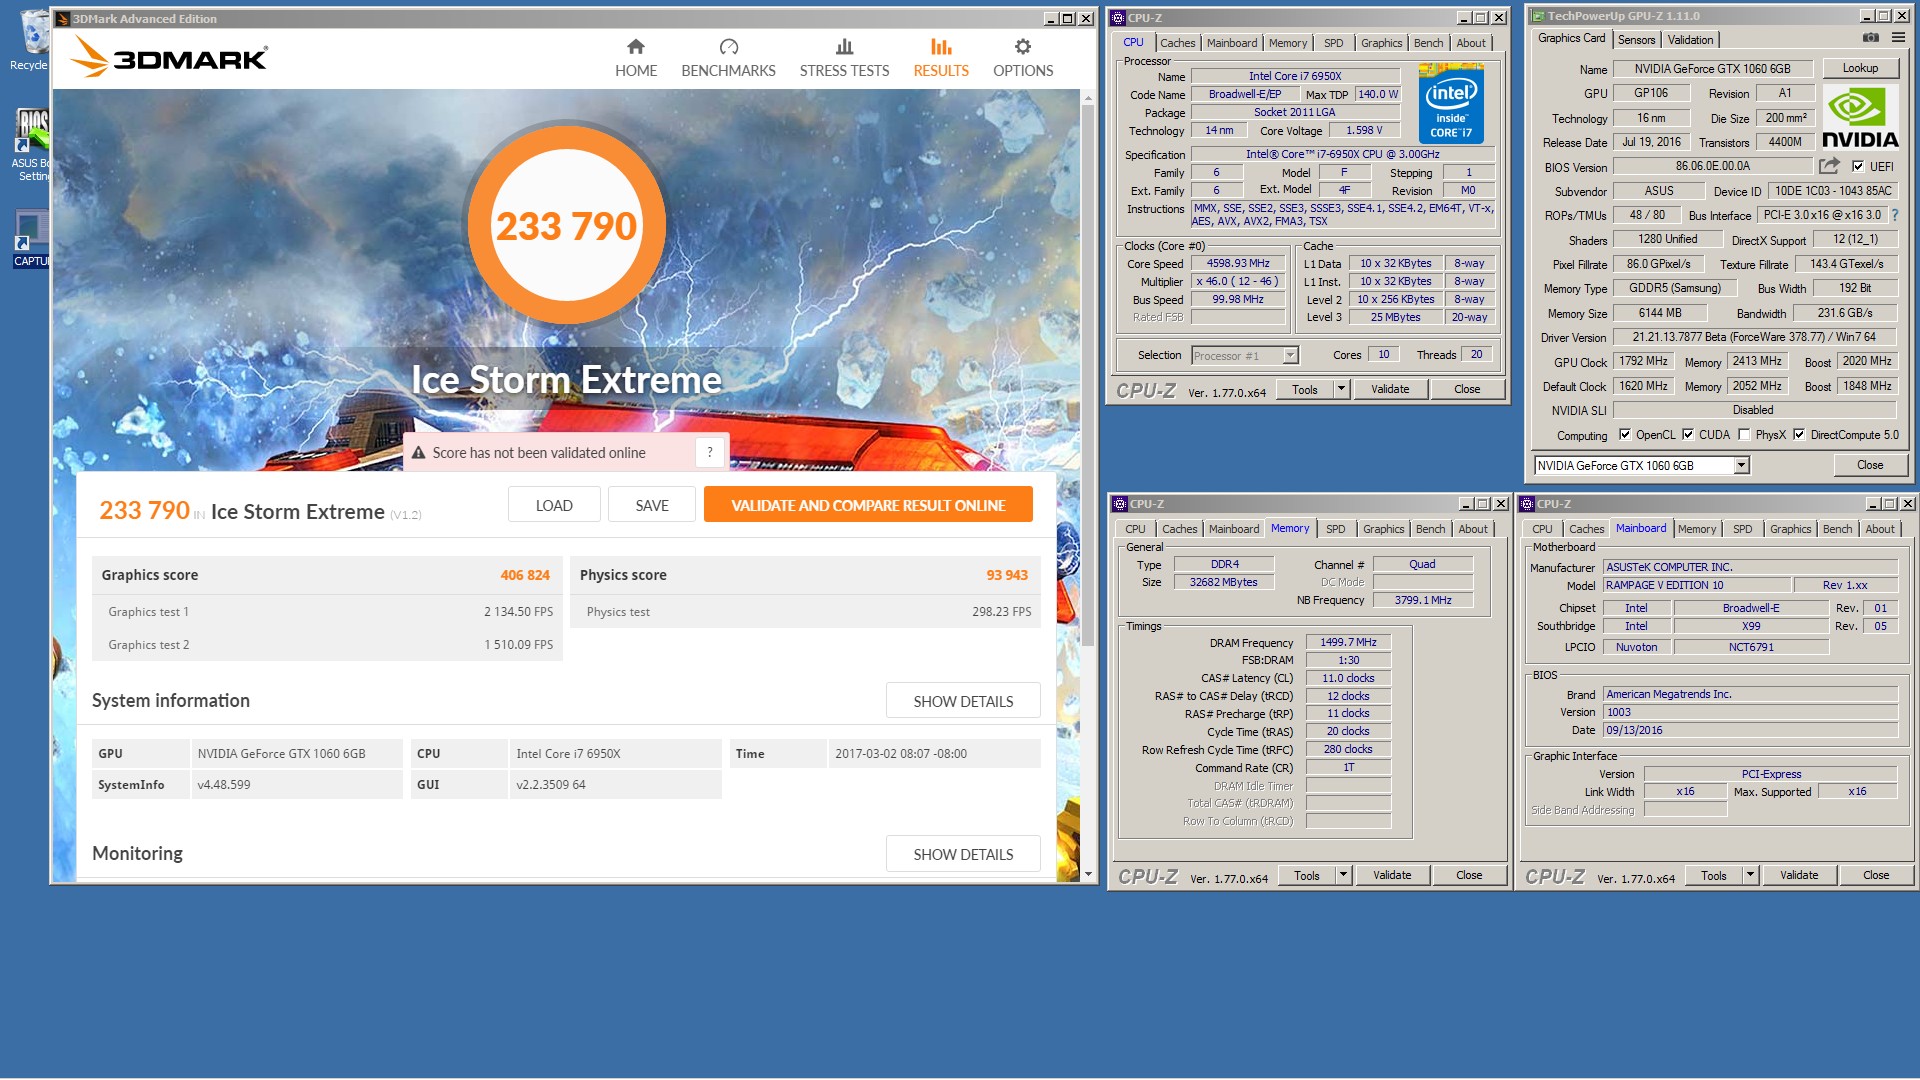Open the Options gear icon
This screenshot has width=1920, height=1080.
tap(1022, 47)
